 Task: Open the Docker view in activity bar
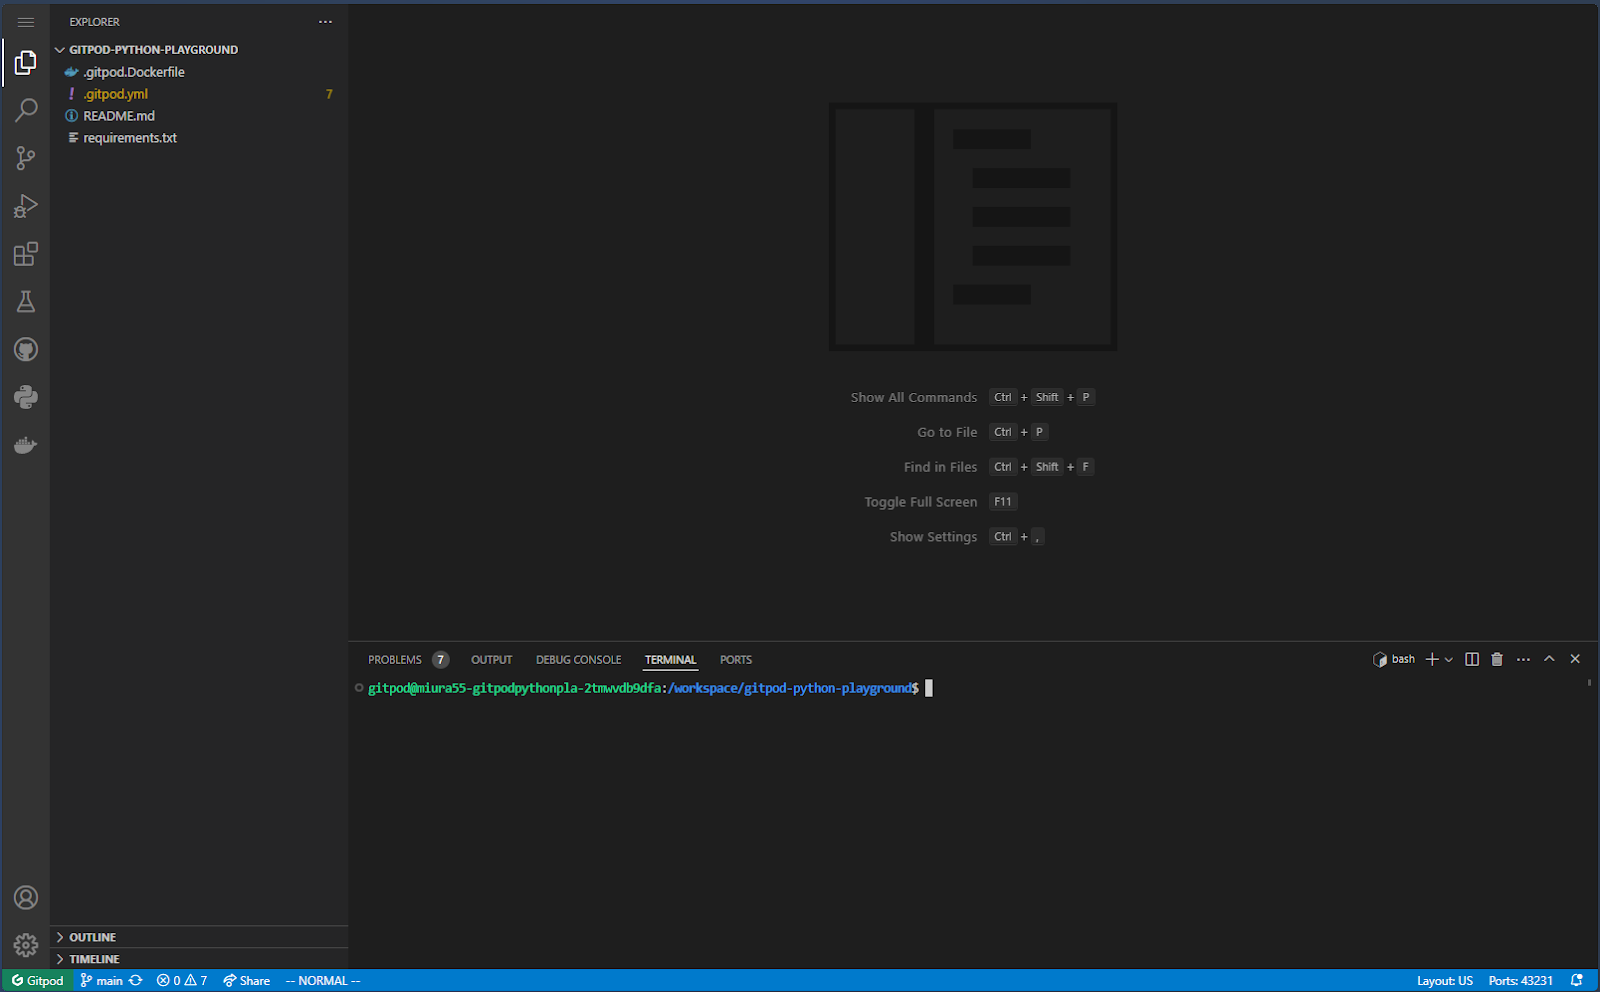point(26,446)
